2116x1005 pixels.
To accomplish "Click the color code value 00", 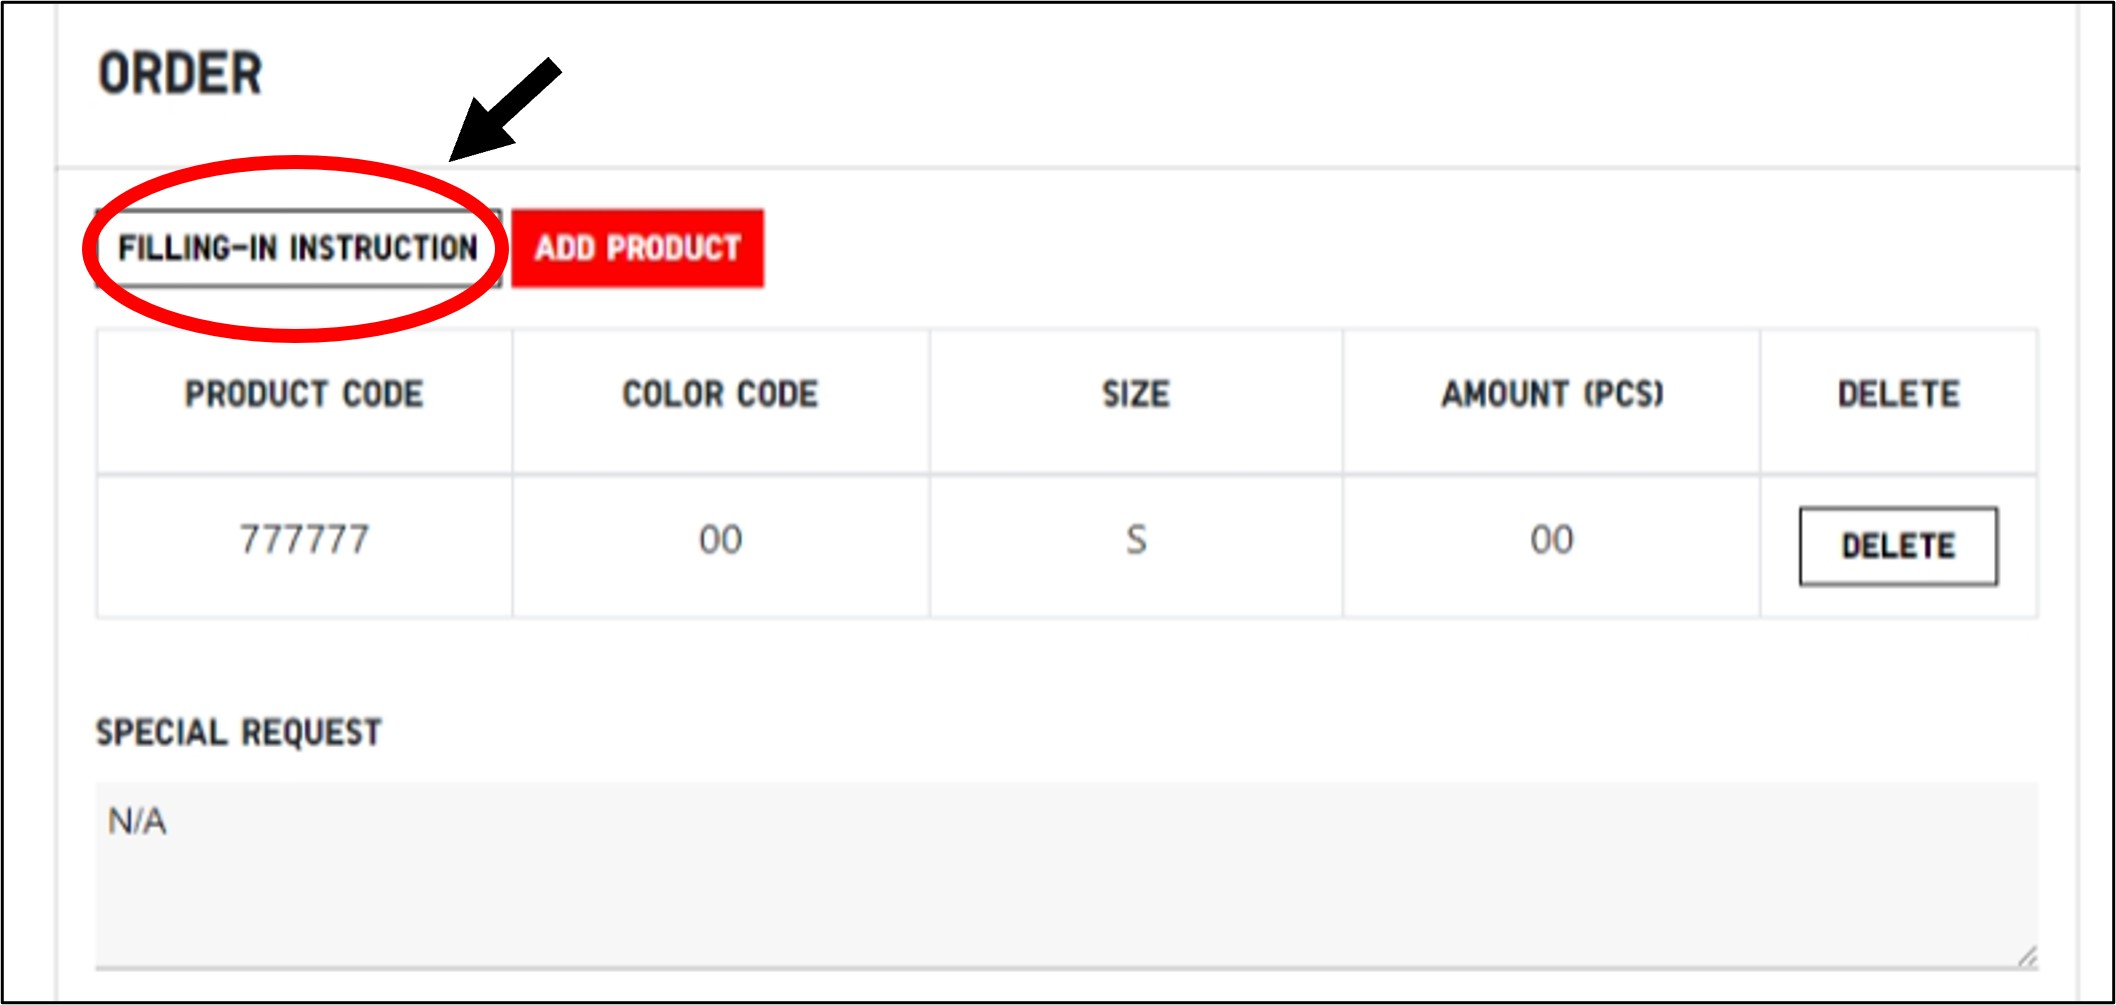I will pyautogui.click(x=720, y=541).
